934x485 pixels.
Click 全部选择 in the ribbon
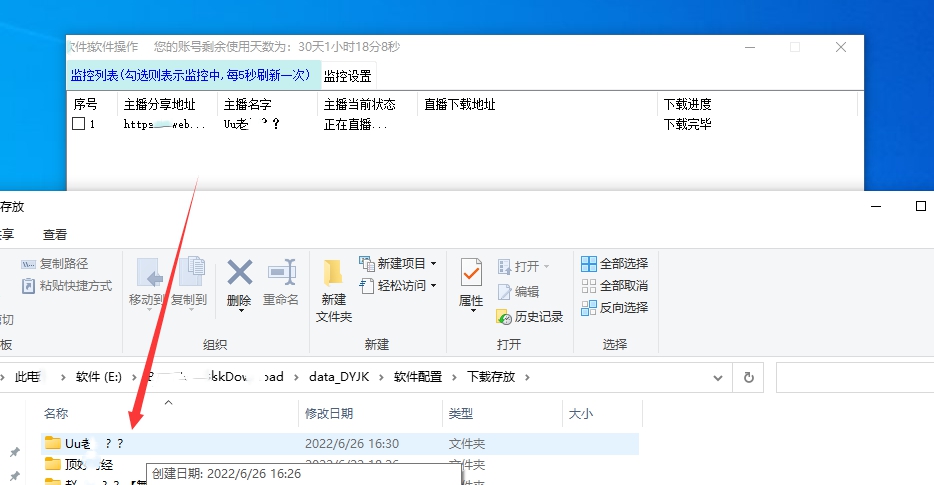(615, 263)
